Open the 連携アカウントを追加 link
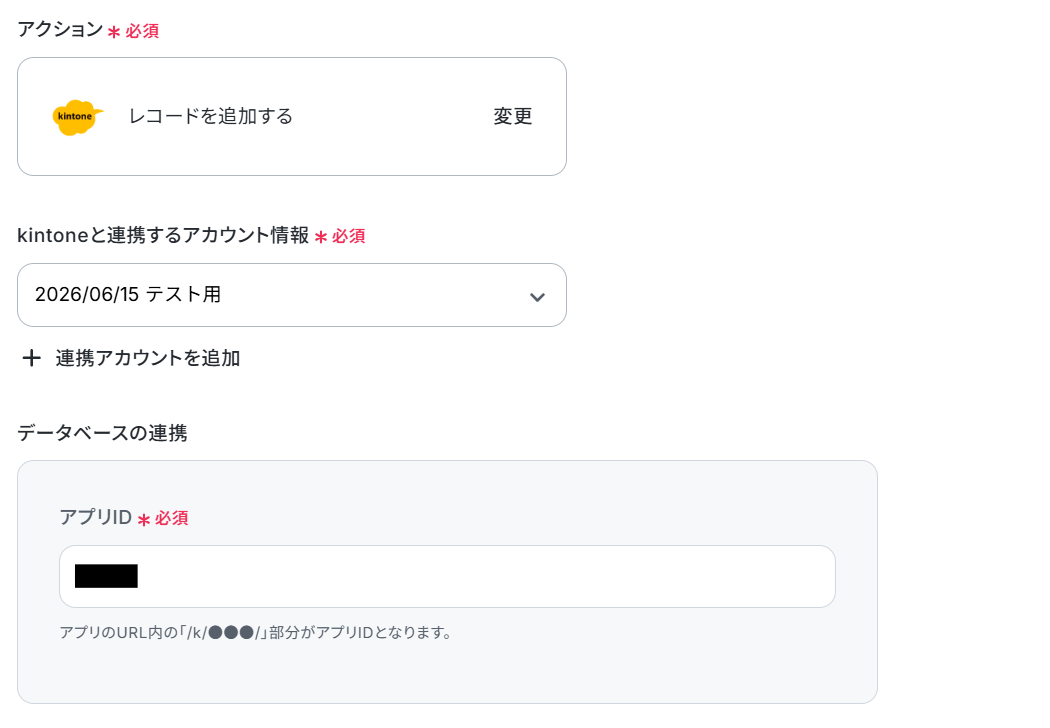1050x728 pixels. 148,358
